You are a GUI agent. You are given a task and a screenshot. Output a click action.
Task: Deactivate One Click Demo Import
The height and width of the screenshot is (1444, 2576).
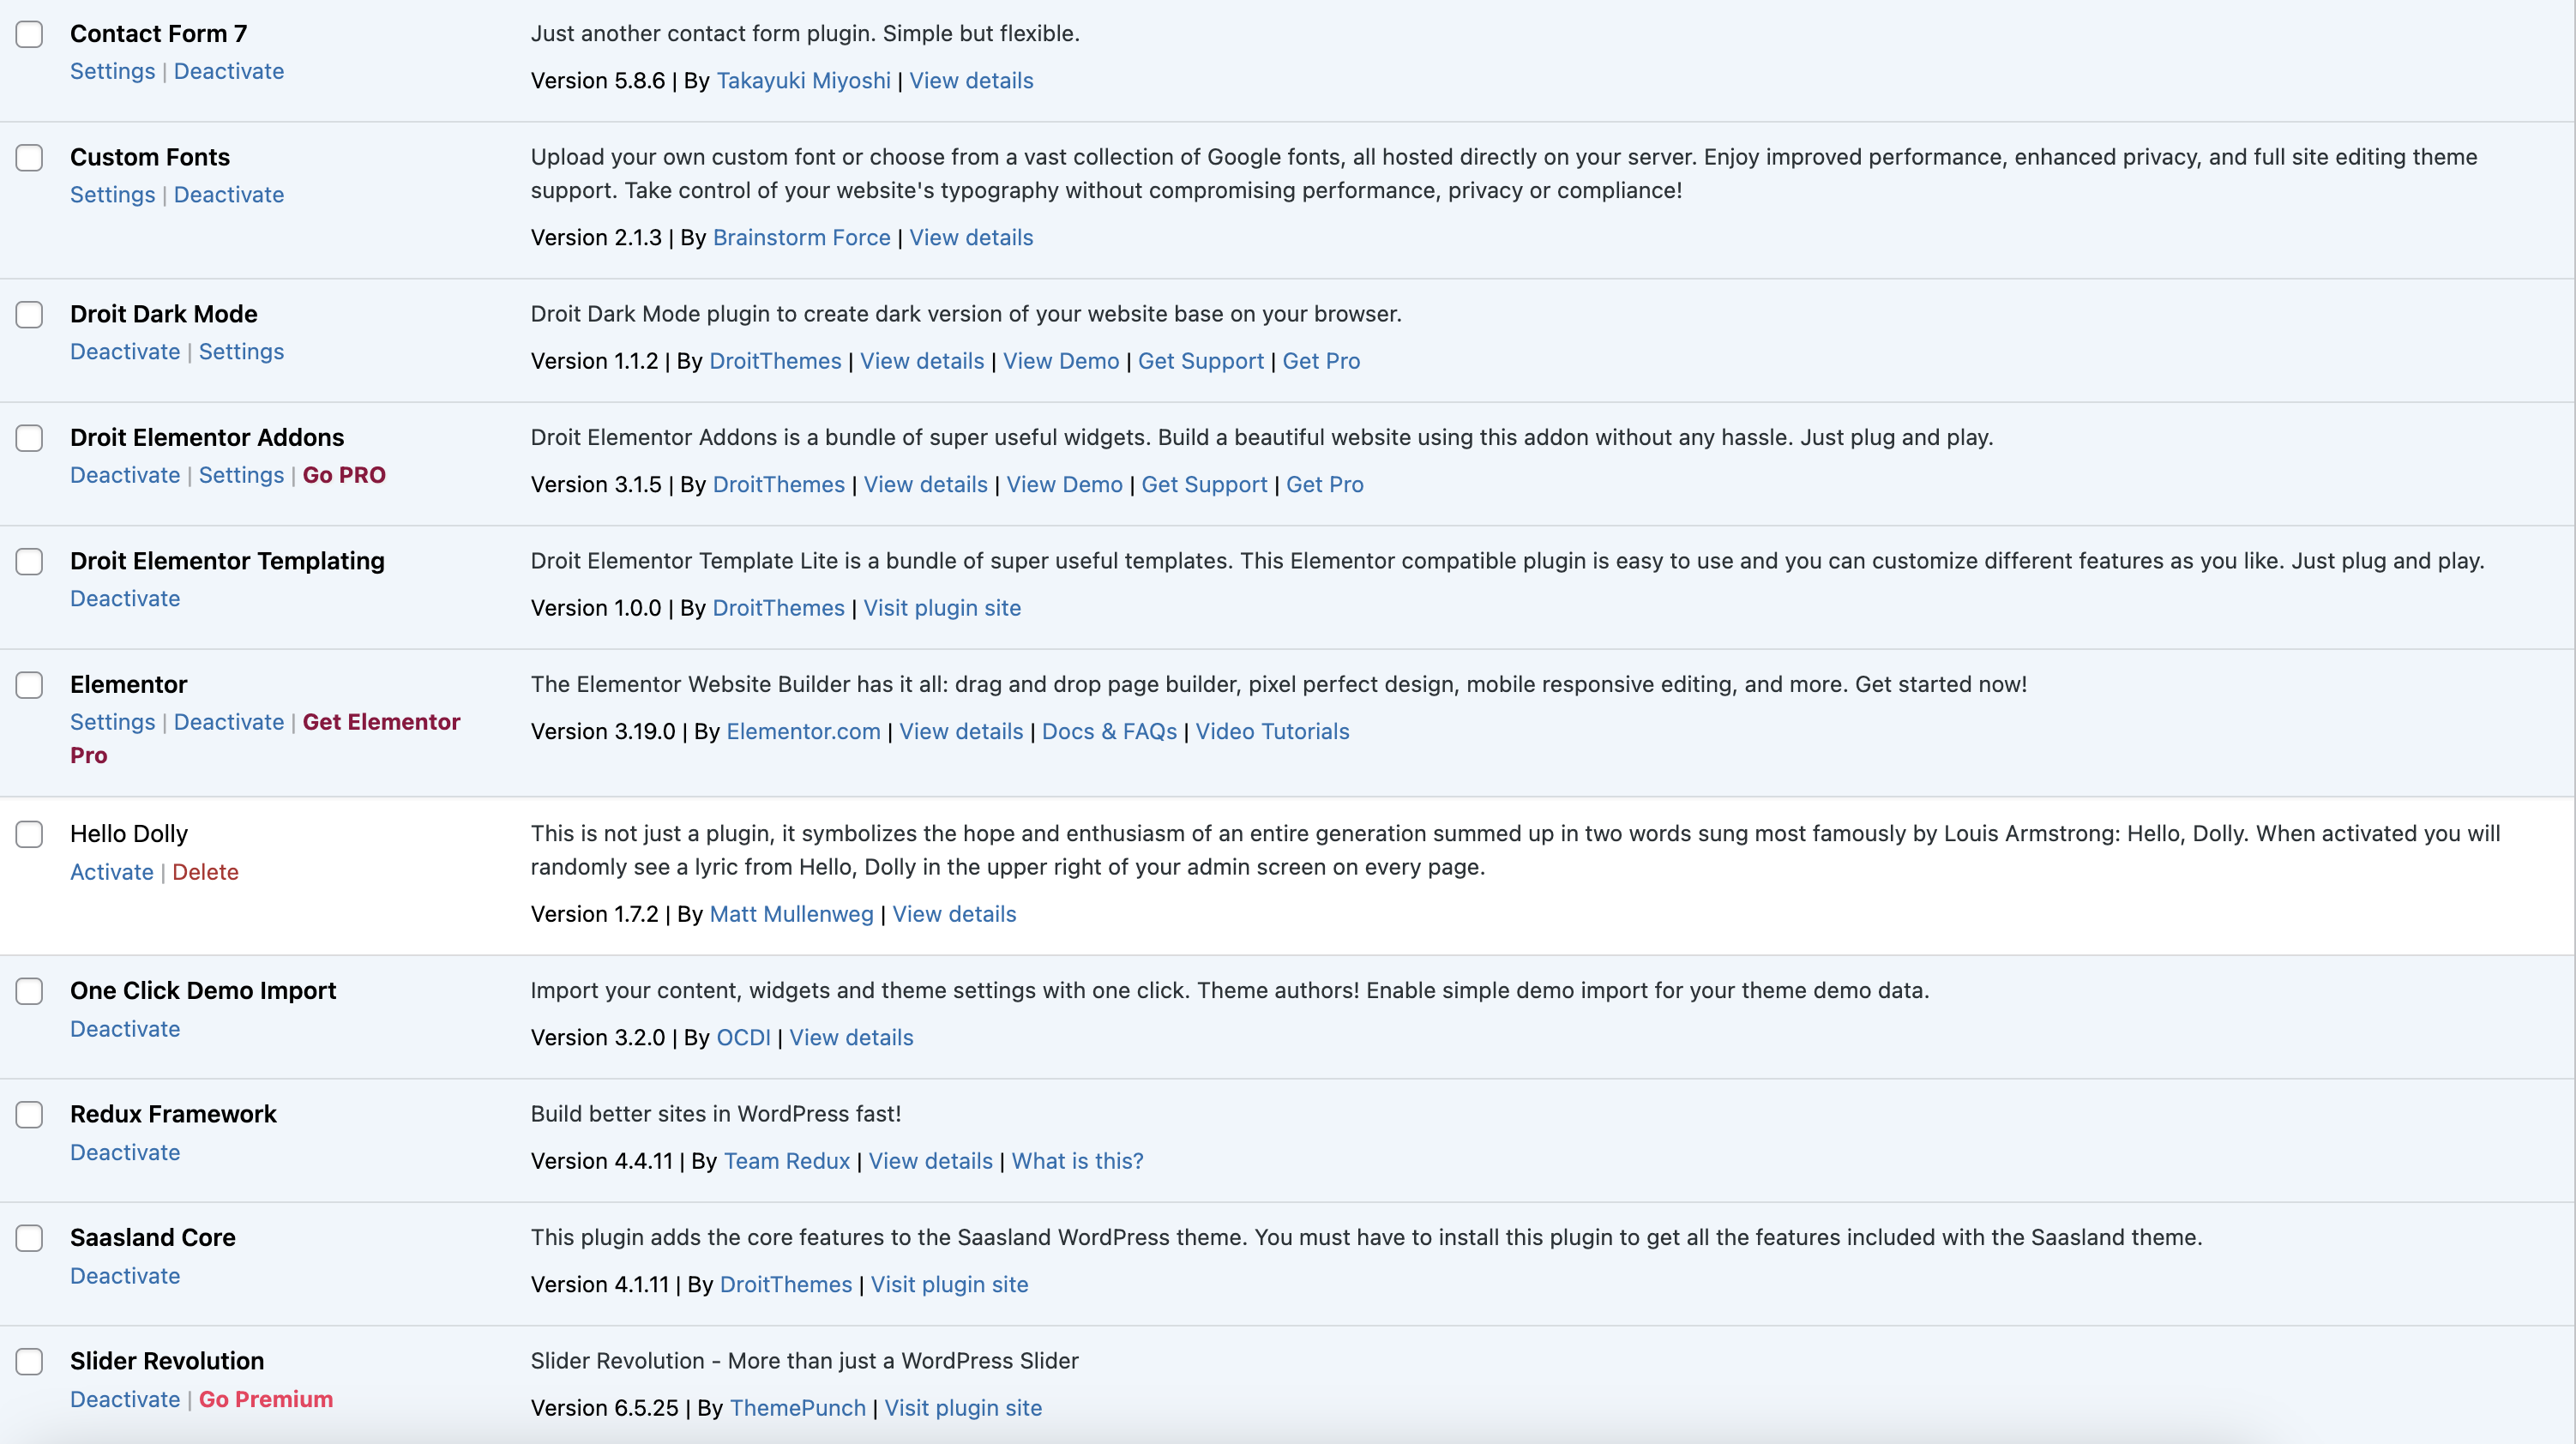tap(125, 1029)
